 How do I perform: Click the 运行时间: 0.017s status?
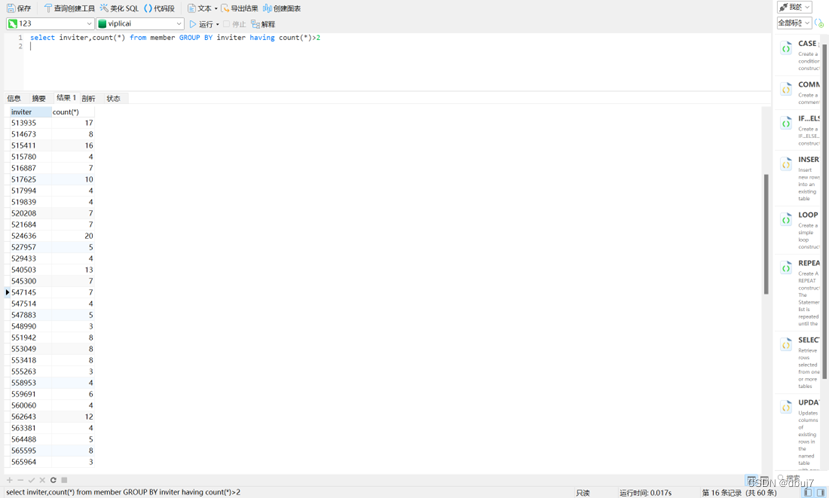[x=646, y=493]
